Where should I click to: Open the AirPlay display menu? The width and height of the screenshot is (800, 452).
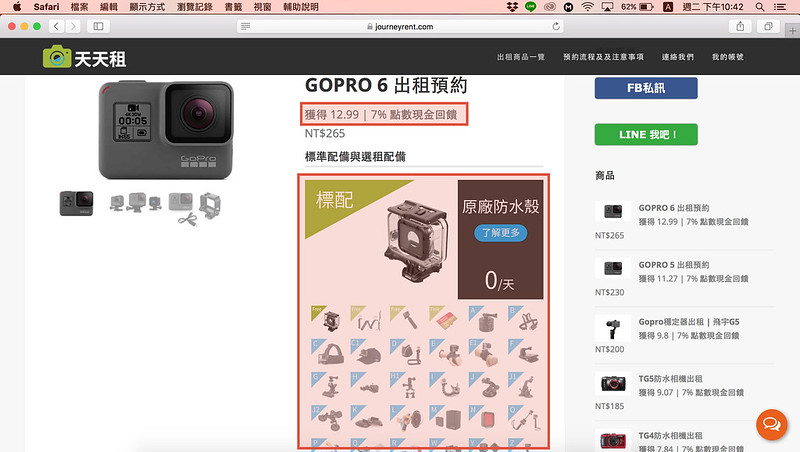[x=607, y=7]
